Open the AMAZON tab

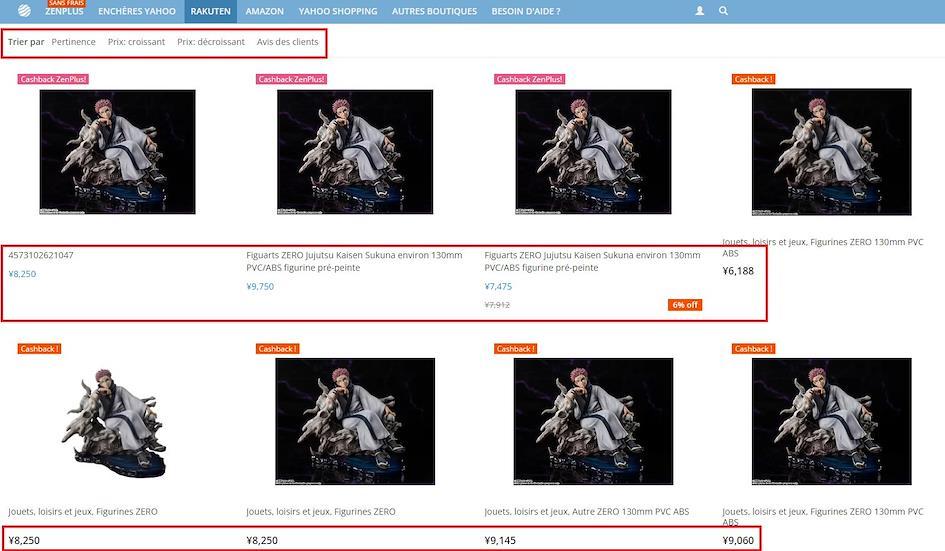[x=265, y=11]
